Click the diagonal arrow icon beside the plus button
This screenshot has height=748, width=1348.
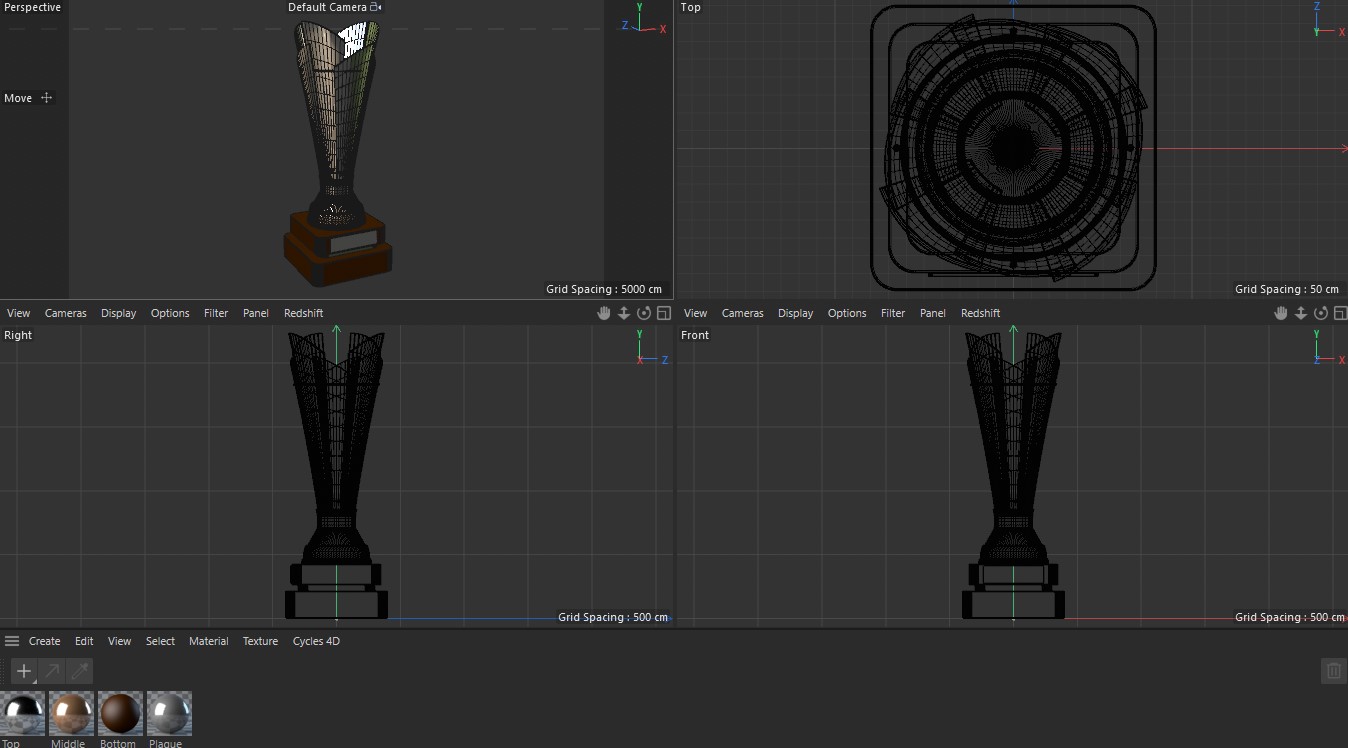pyautogui.click(x=52, y=671)
